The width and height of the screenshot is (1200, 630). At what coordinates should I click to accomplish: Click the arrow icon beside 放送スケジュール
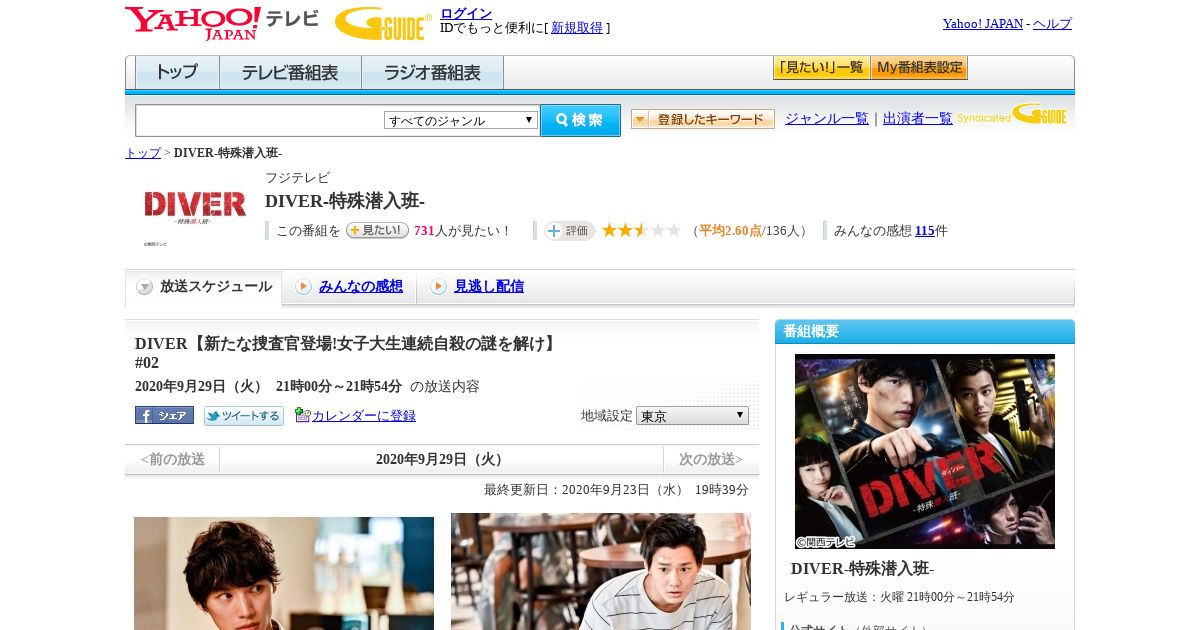[145, 287]
